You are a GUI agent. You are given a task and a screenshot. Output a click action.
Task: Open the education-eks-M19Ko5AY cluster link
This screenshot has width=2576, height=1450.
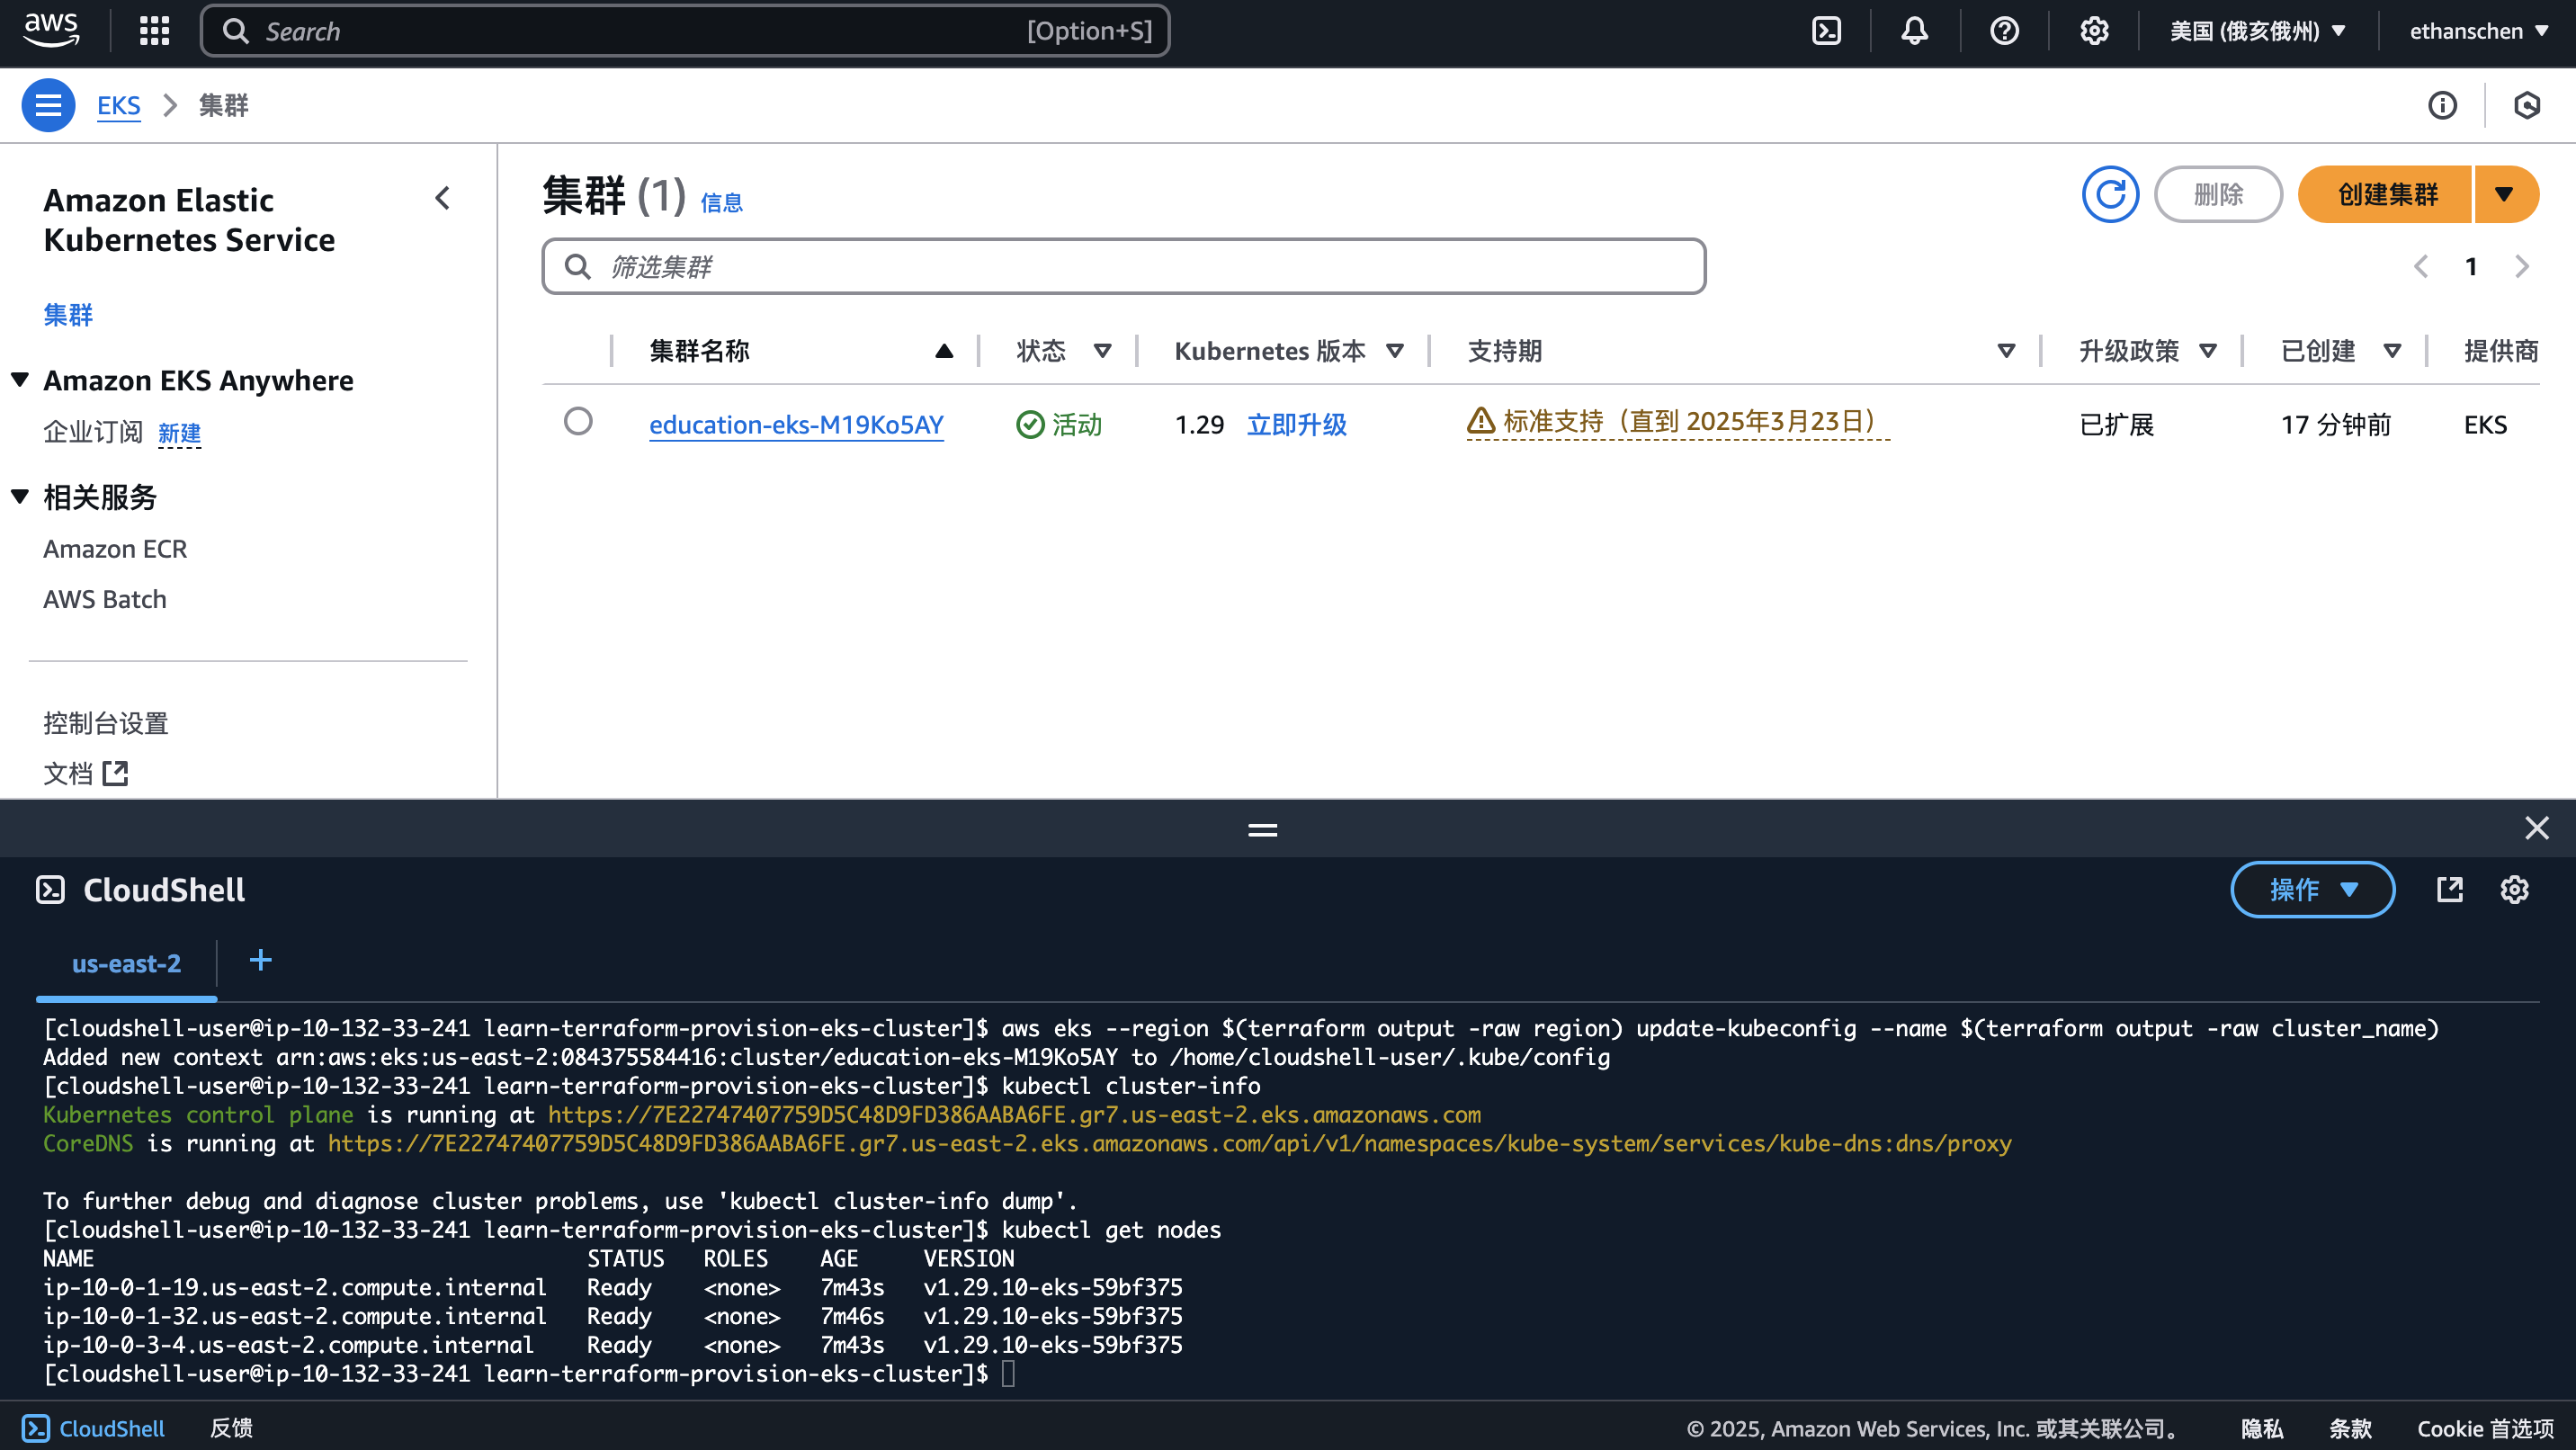point(796,425)
